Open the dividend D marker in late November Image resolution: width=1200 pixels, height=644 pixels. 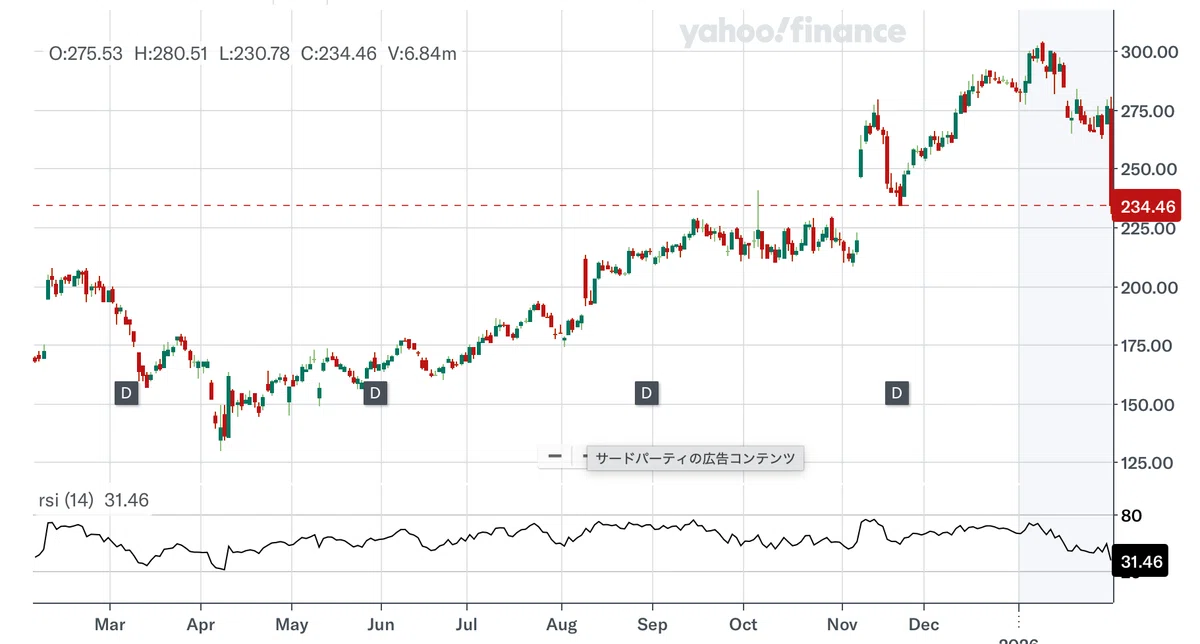[897, 393]
